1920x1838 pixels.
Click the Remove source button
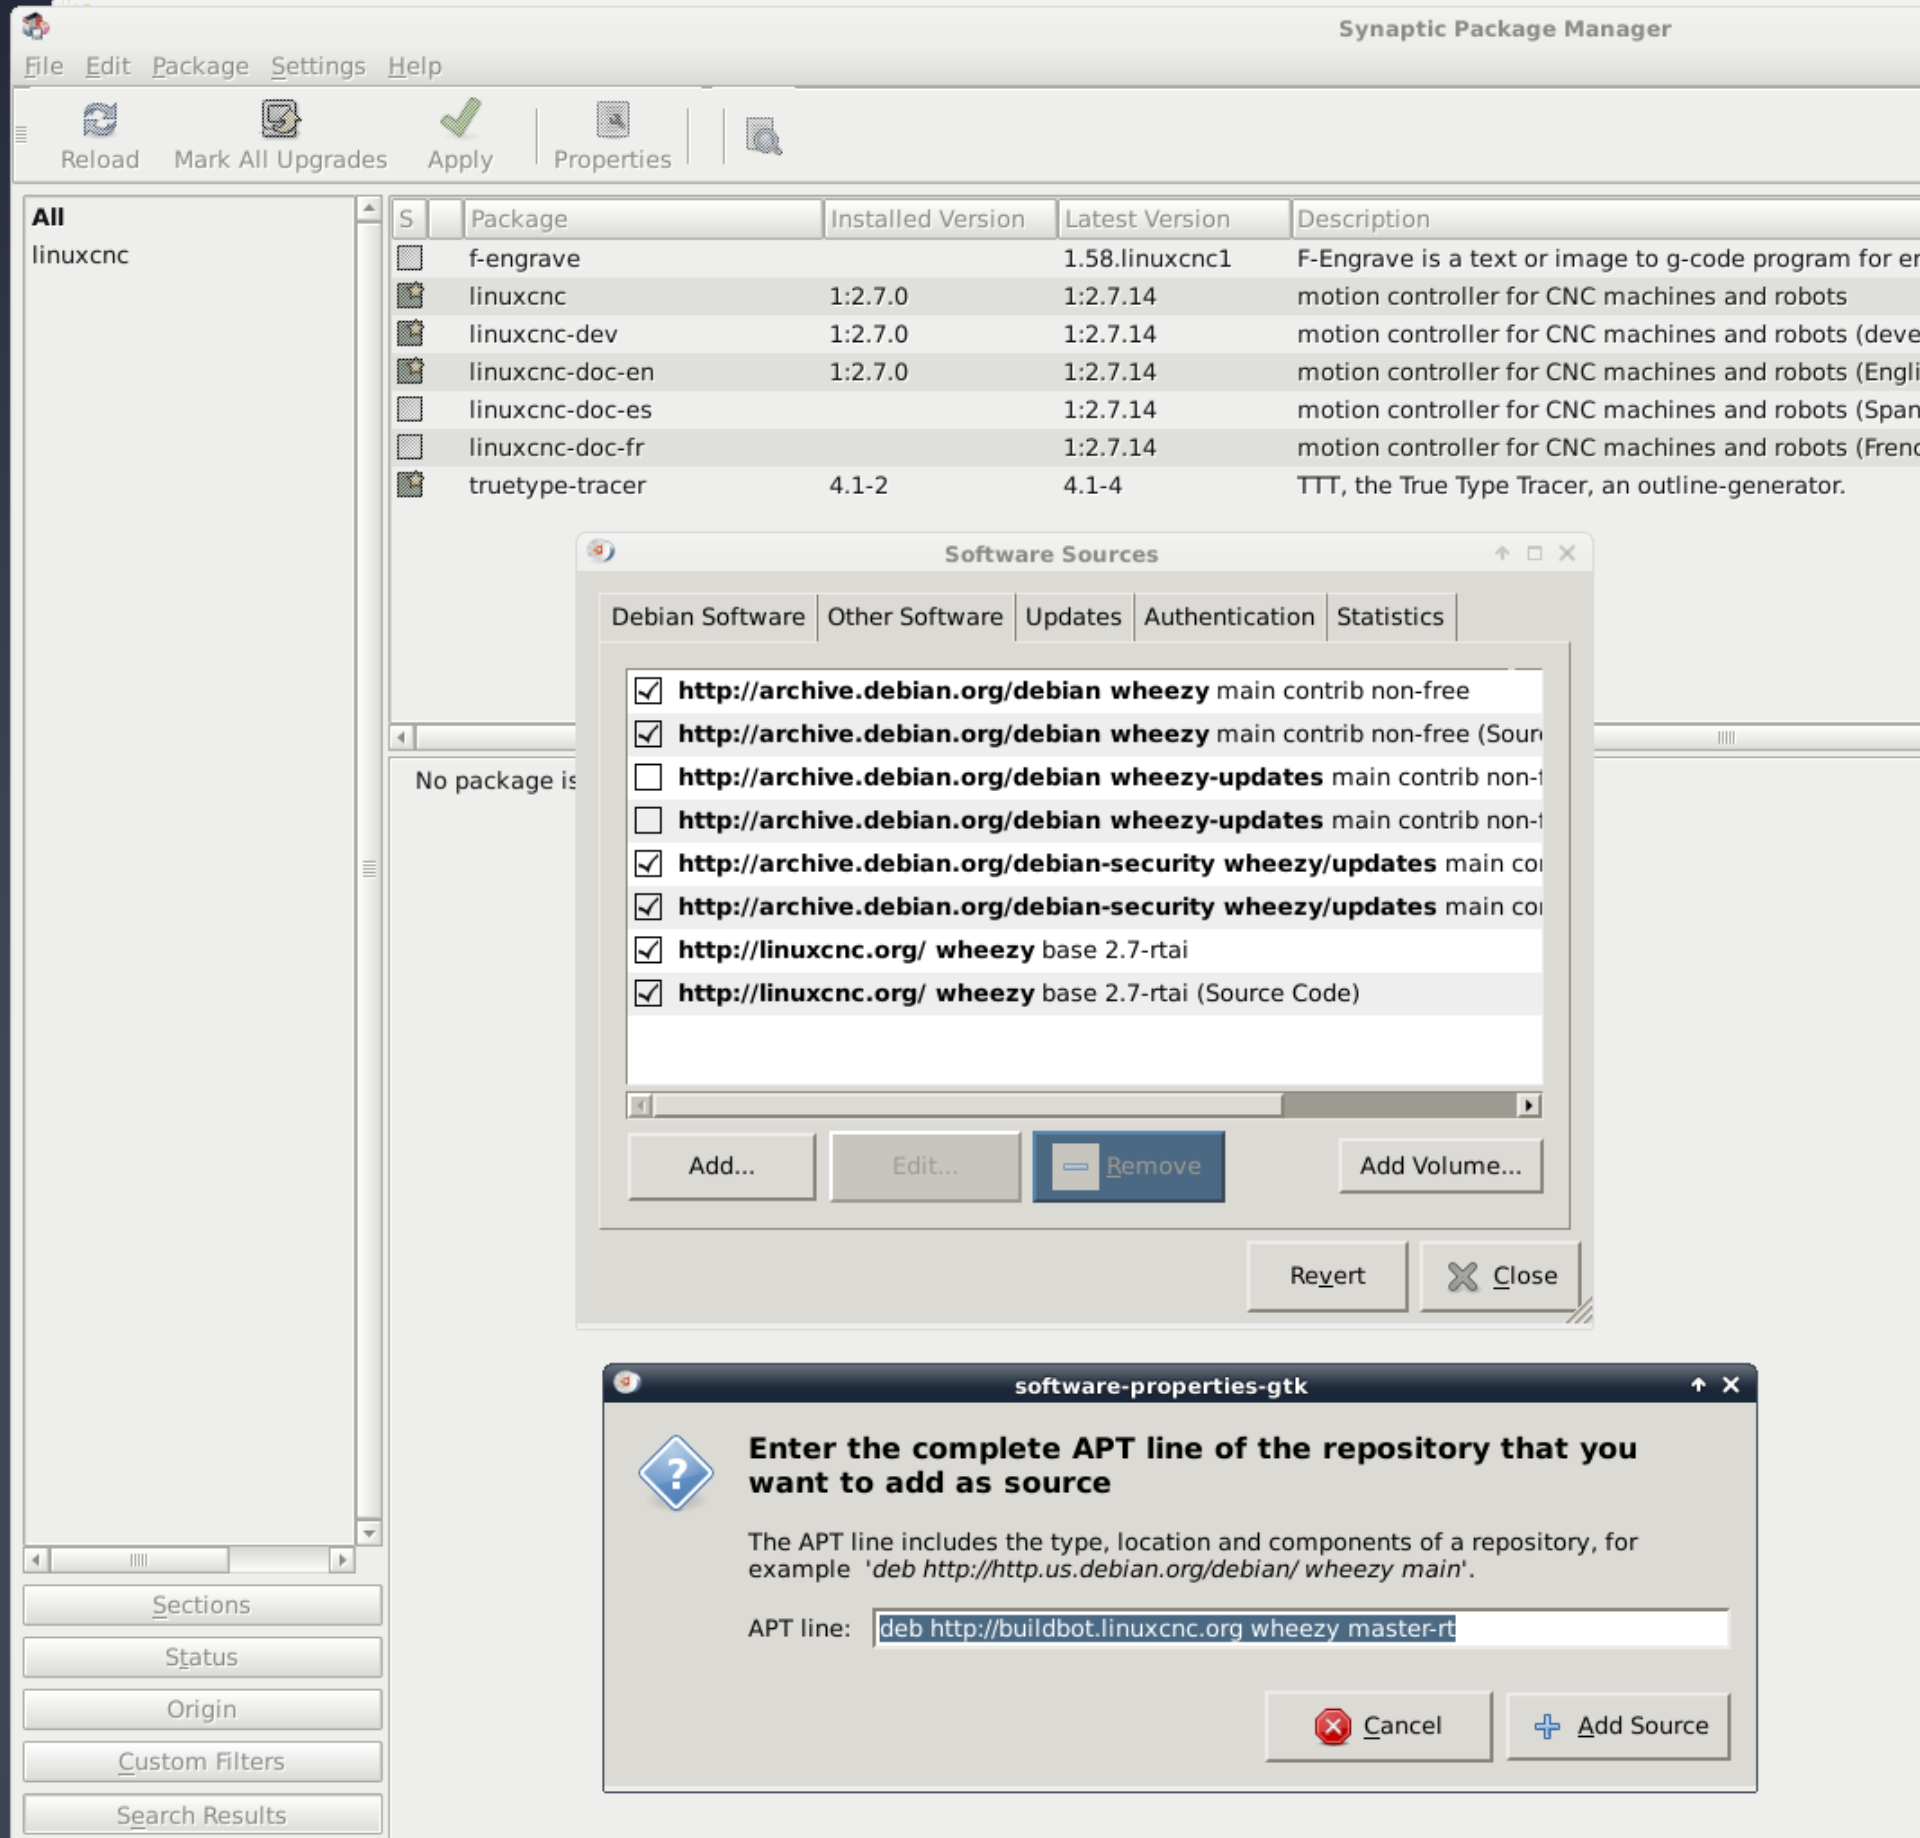click(x=1128, y=1166)
